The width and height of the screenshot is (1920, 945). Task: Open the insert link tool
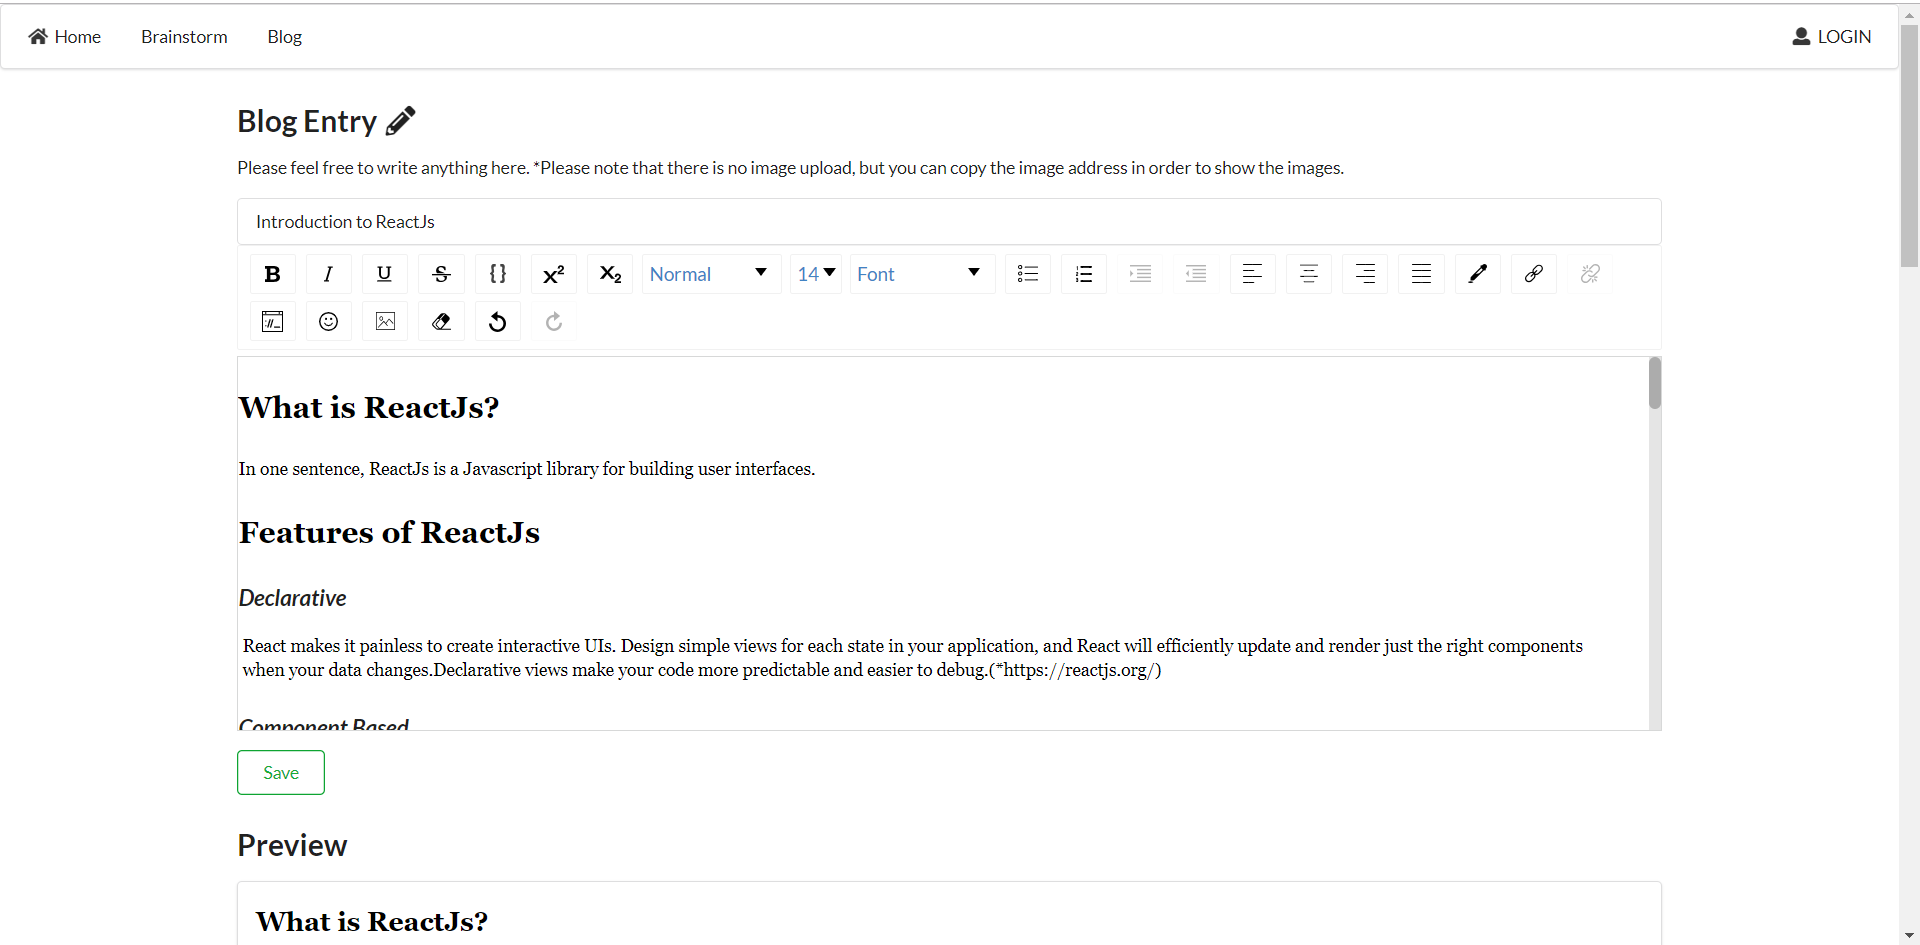click(1534, 274)
